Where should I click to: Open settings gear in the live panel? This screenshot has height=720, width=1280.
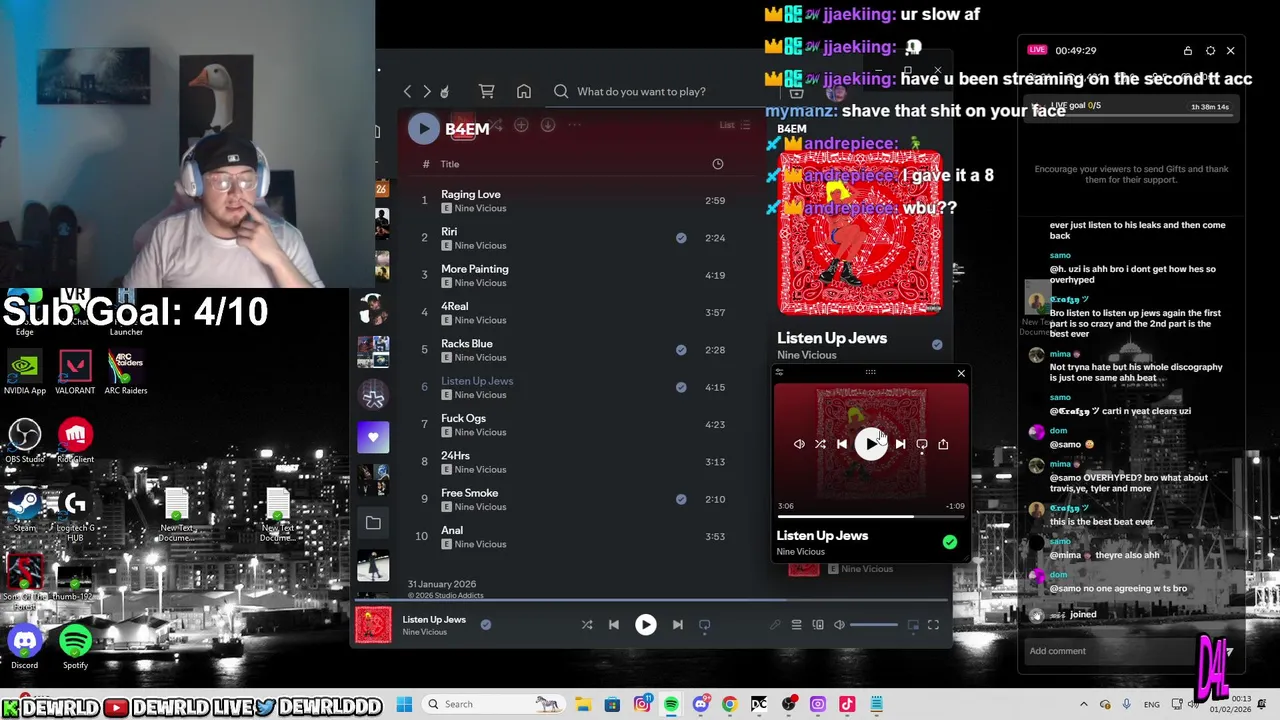click(1210, 51)
